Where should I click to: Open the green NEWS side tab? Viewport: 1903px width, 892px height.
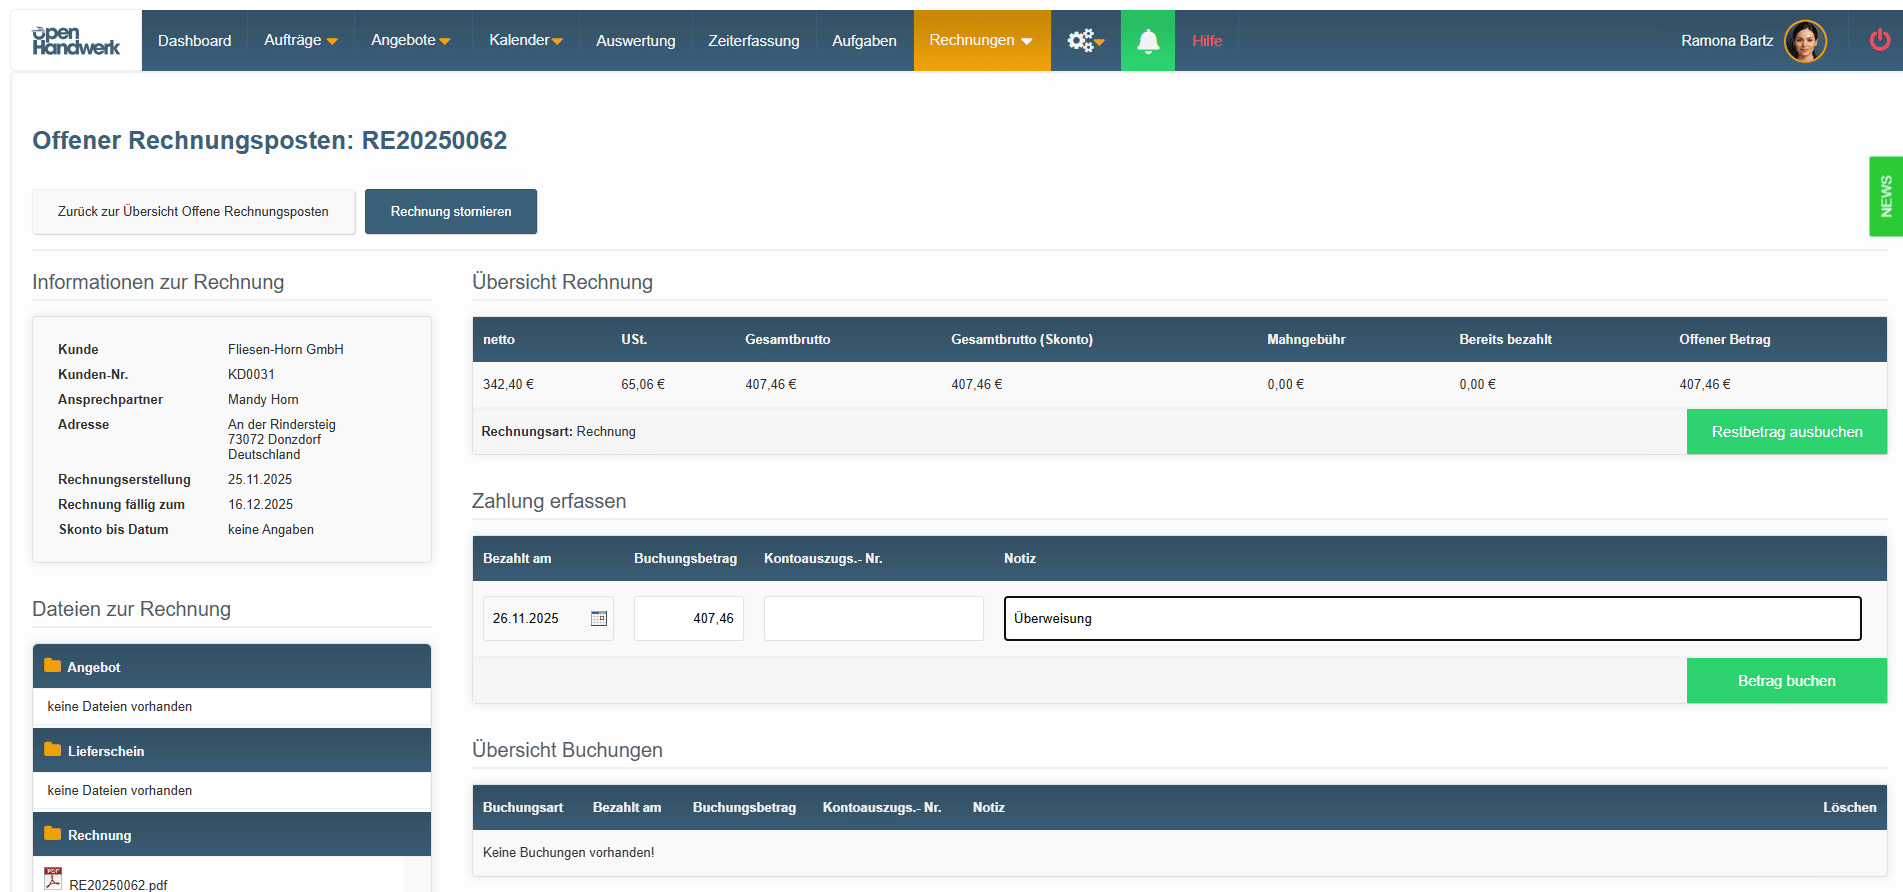(1885, 196)
